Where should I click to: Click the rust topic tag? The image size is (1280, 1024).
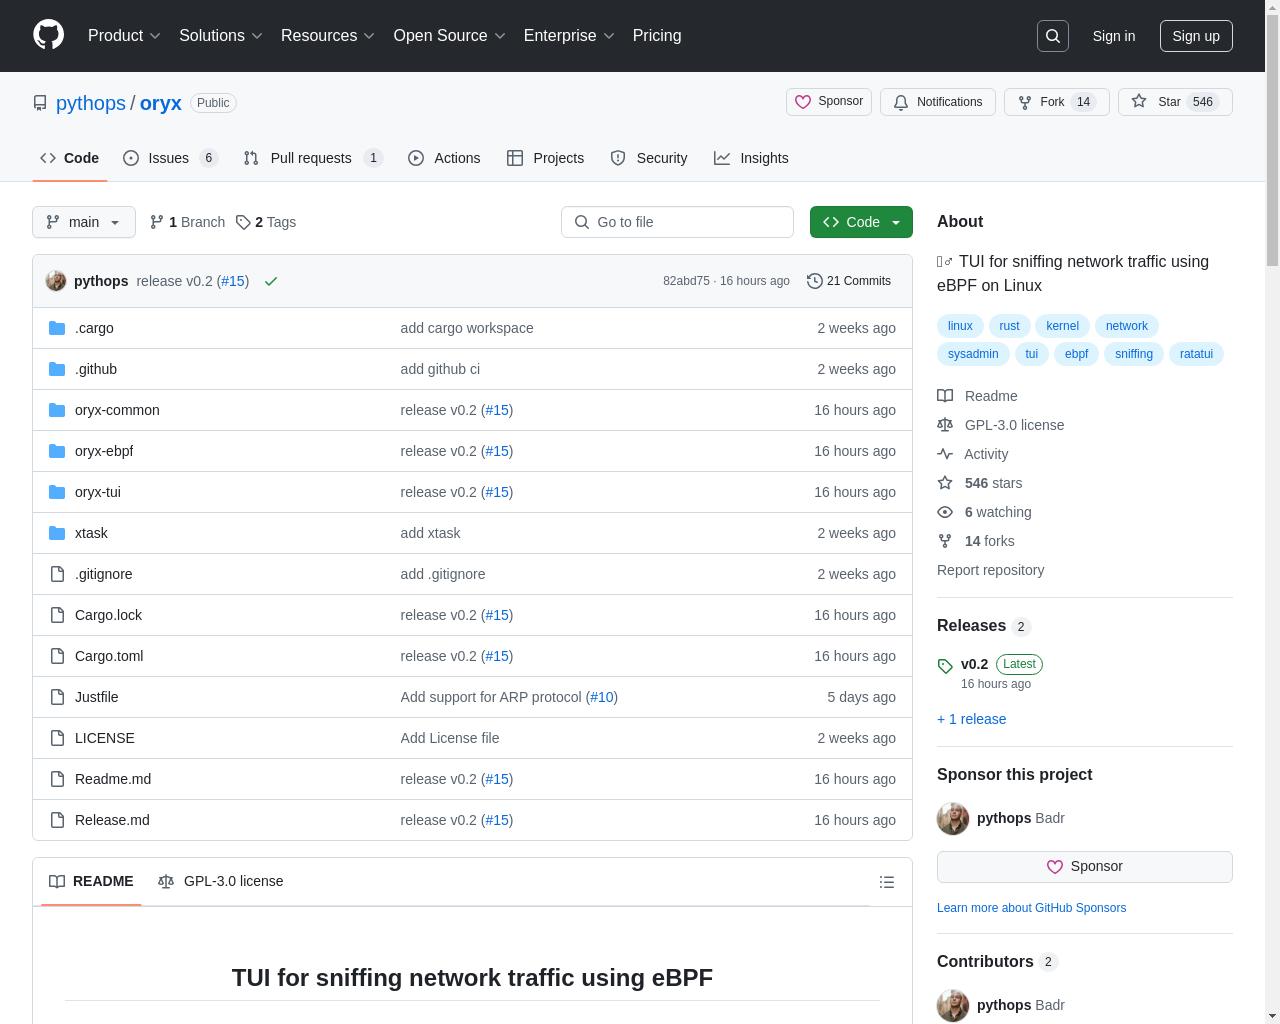pos(1009,326)
